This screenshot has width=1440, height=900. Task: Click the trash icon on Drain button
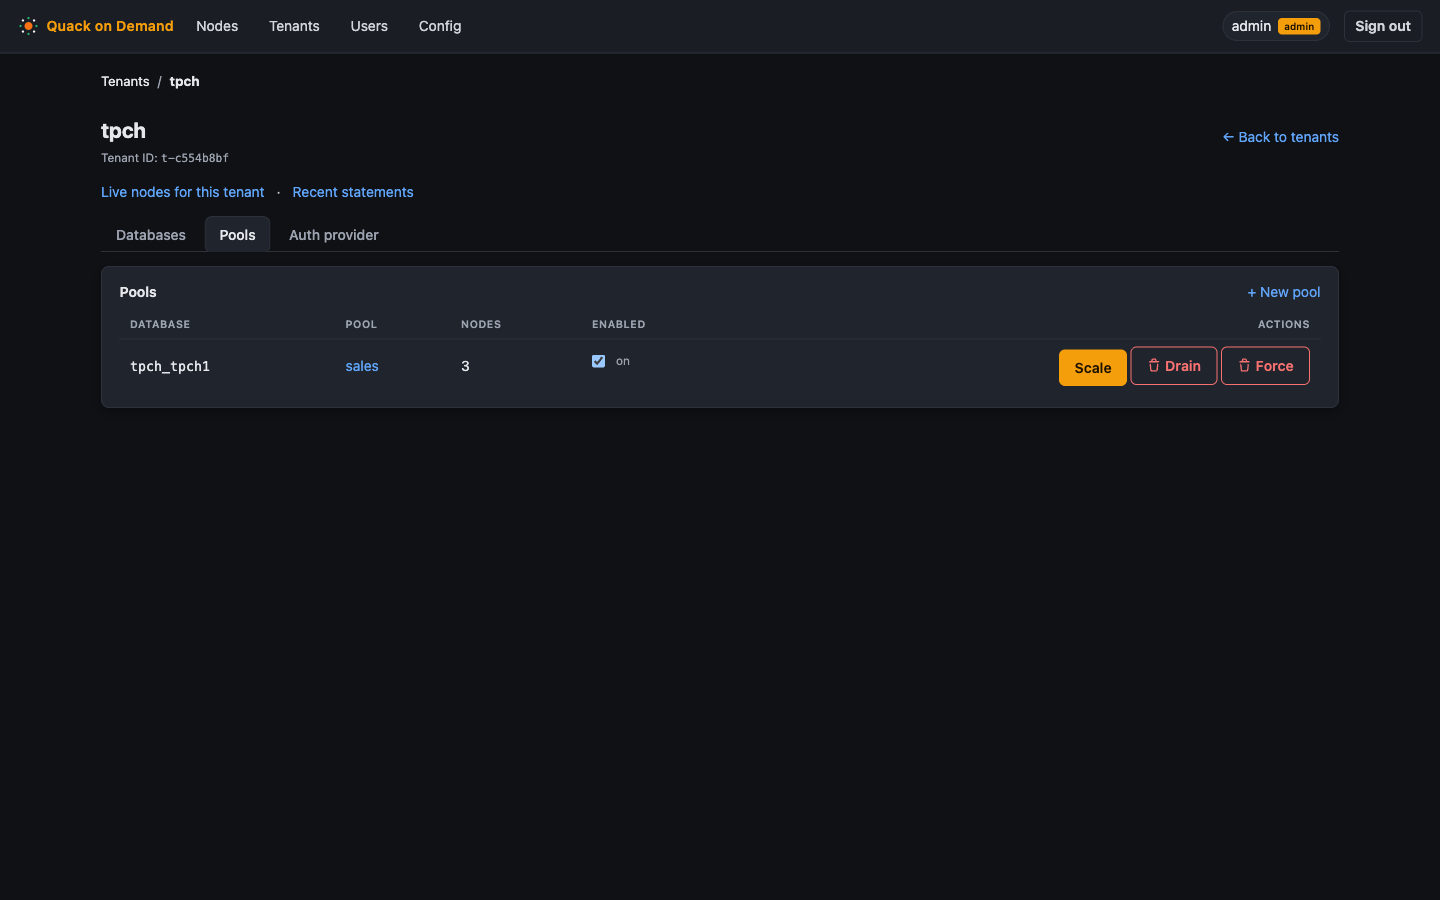[1154, 366]
